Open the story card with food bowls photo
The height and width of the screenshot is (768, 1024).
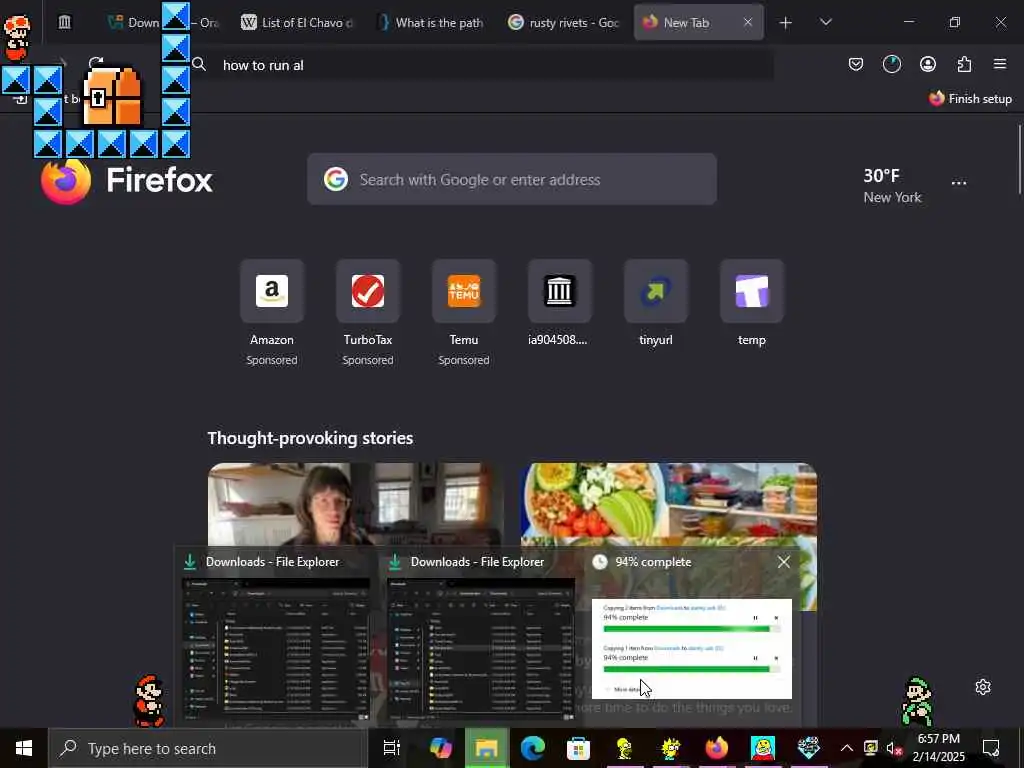[669, 504]
